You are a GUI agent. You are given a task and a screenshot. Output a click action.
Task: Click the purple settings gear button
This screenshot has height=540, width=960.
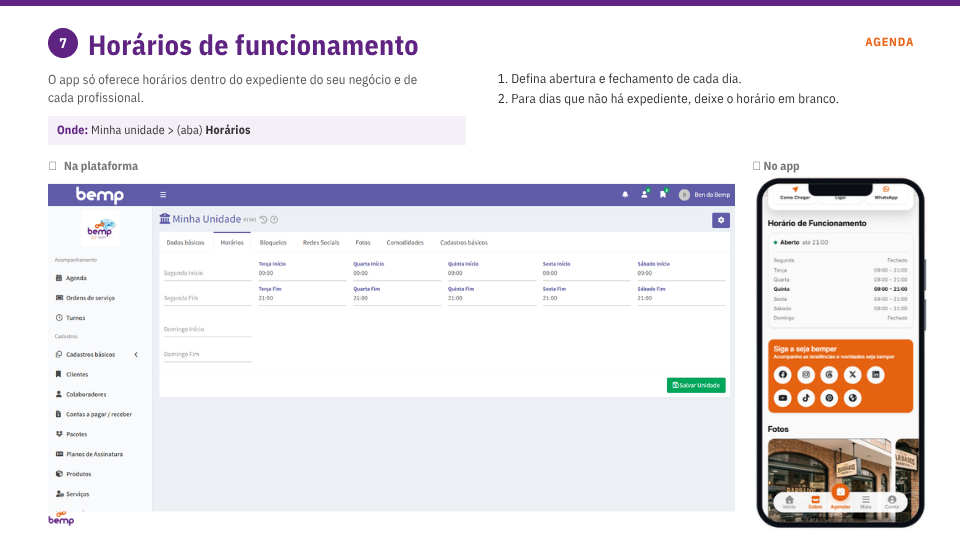pyautogui.click(x=721, y=220)
